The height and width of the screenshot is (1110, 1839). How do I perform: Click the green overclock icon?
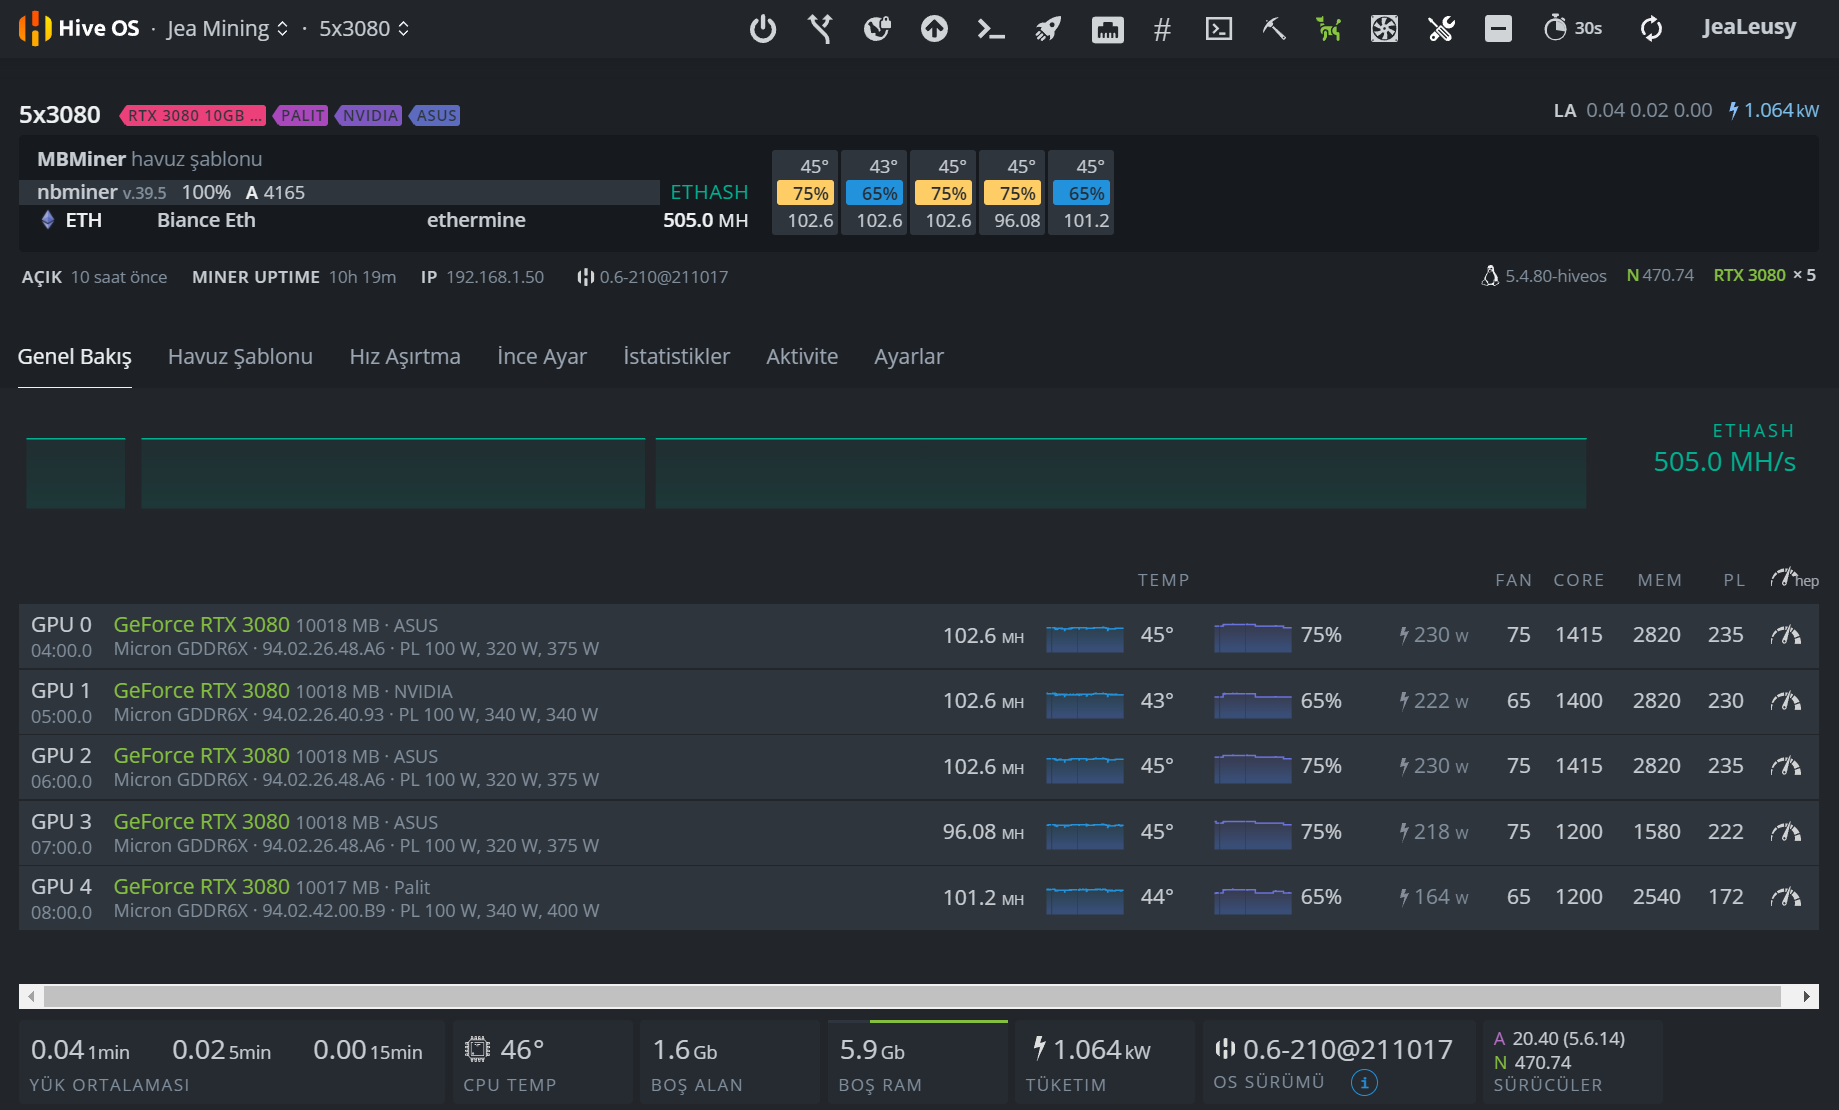(x=1328, y=29)
